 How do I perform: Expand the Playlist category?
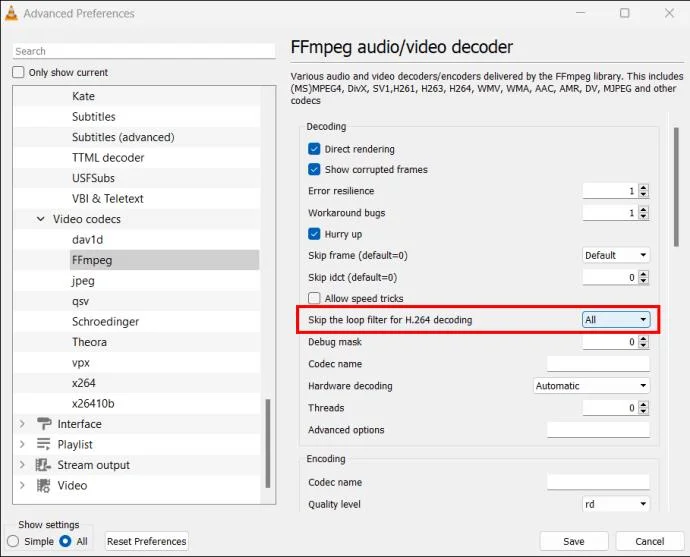click(22, 444)
